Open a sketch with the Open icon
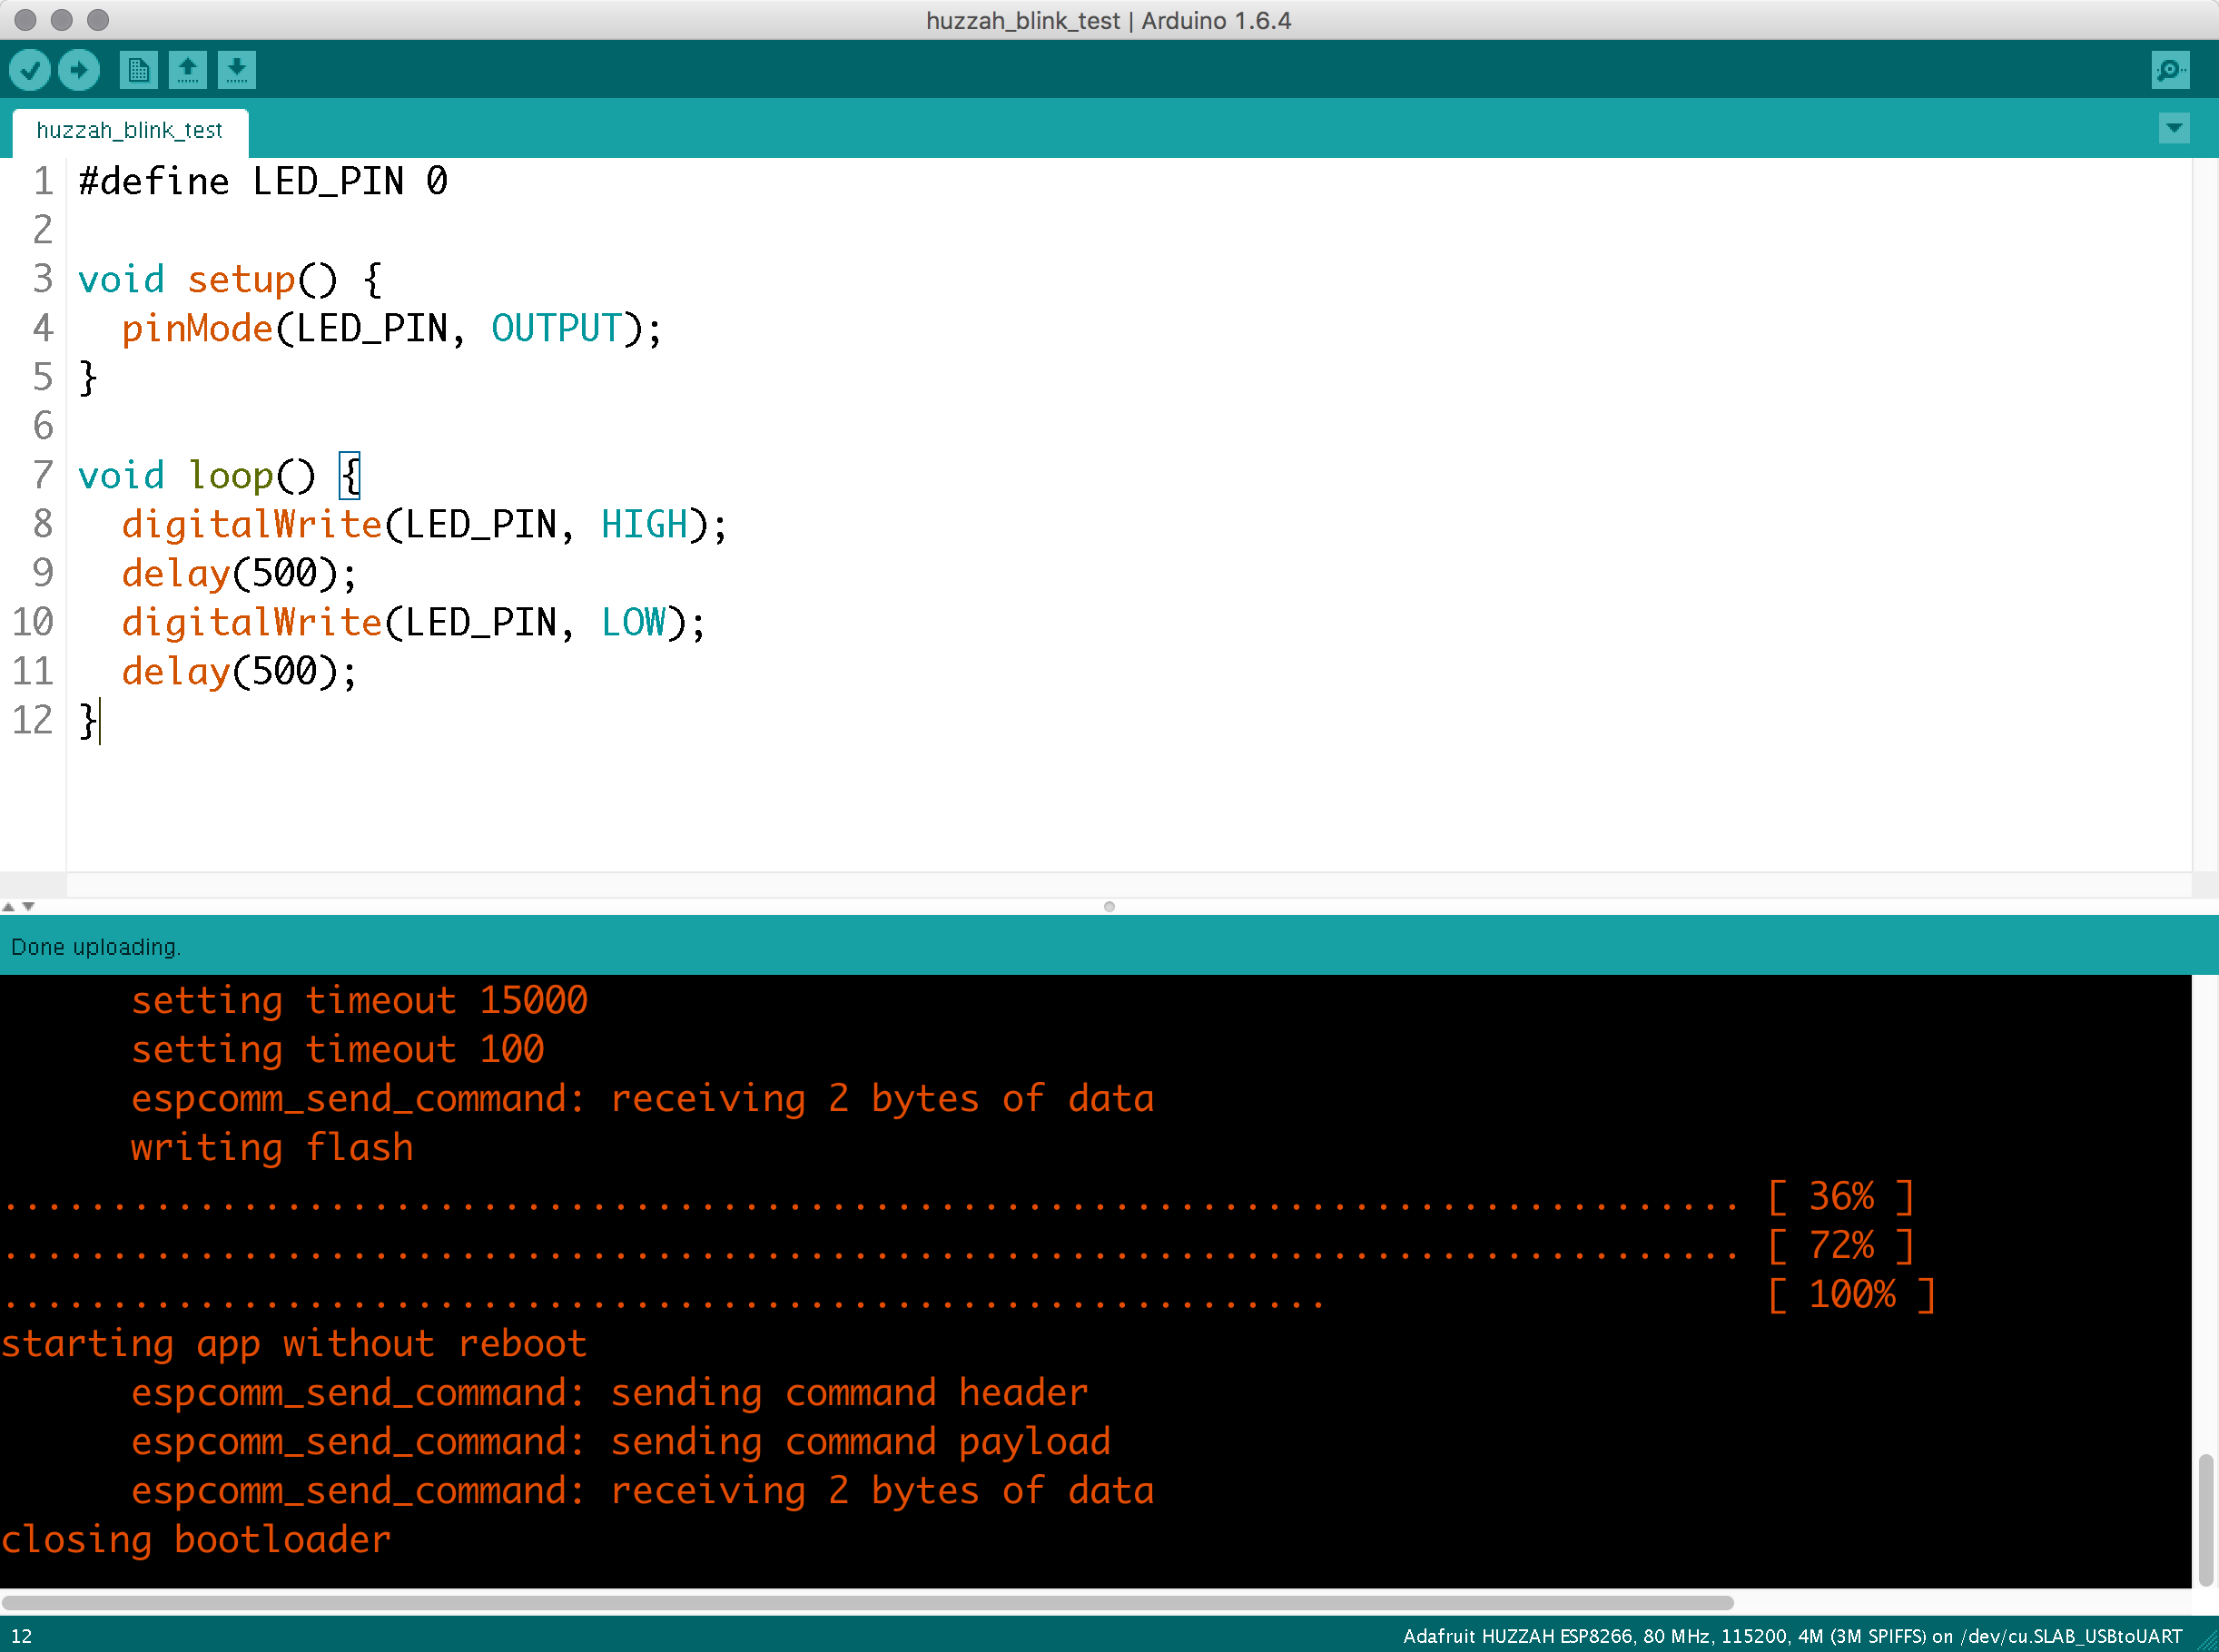The width and height of the screenshot is (2219, 1652). pyautogui.click(x=187, y=70)
